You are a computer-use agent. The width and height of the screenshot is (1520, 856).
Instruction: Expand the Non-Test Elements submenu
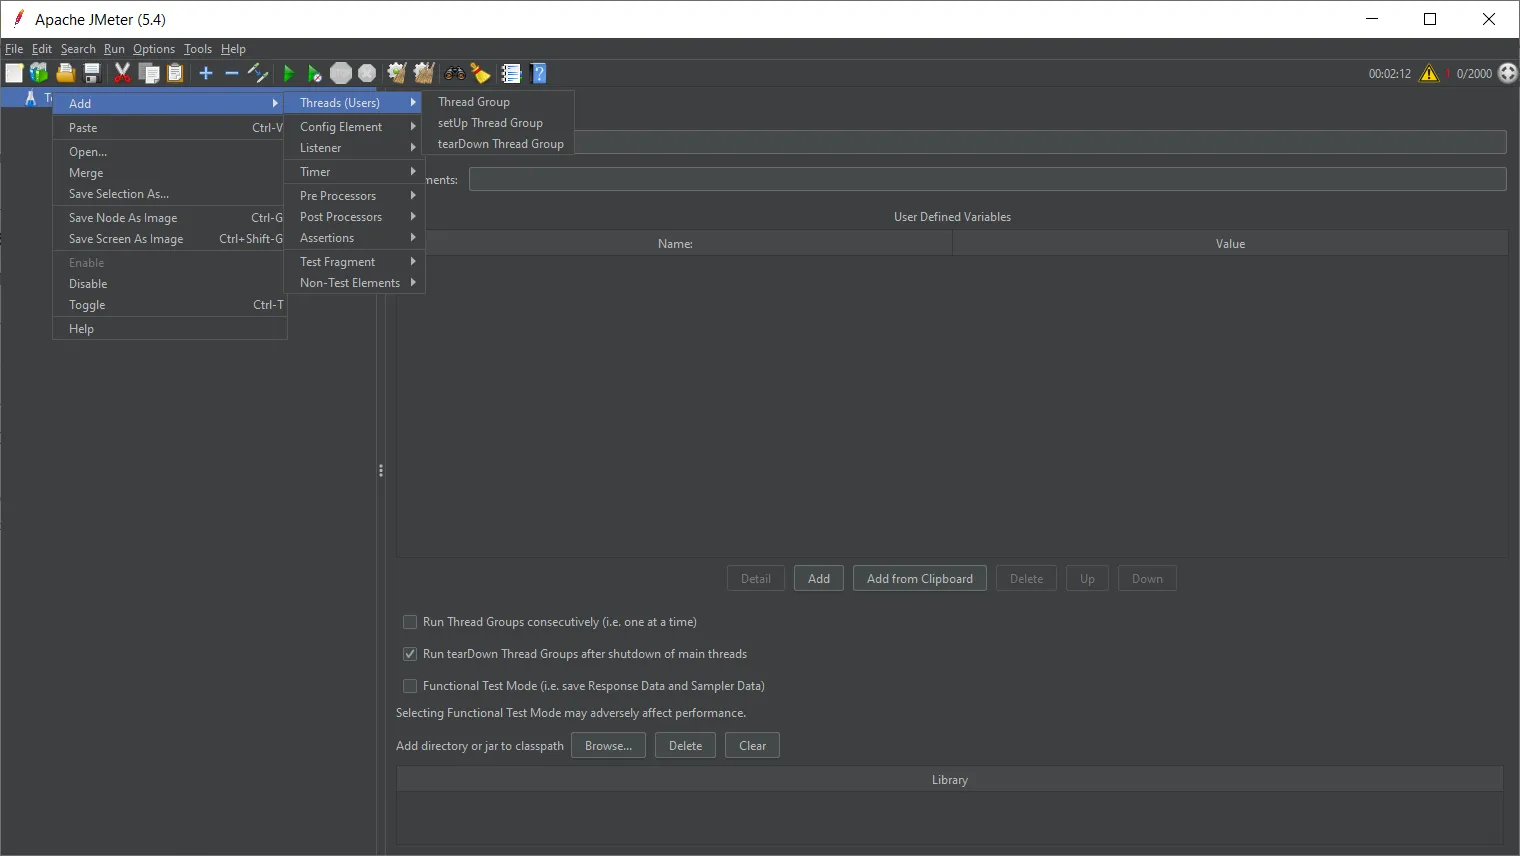coord(355,283)
